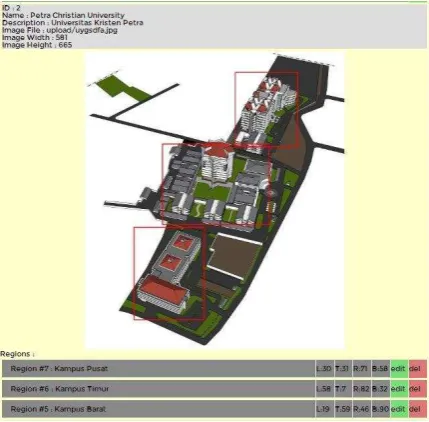The height and width of the screenshot is (422, 429).
Task: Select the 'Region #6 : Kampus Timur' row label
Action: point(158,389)
